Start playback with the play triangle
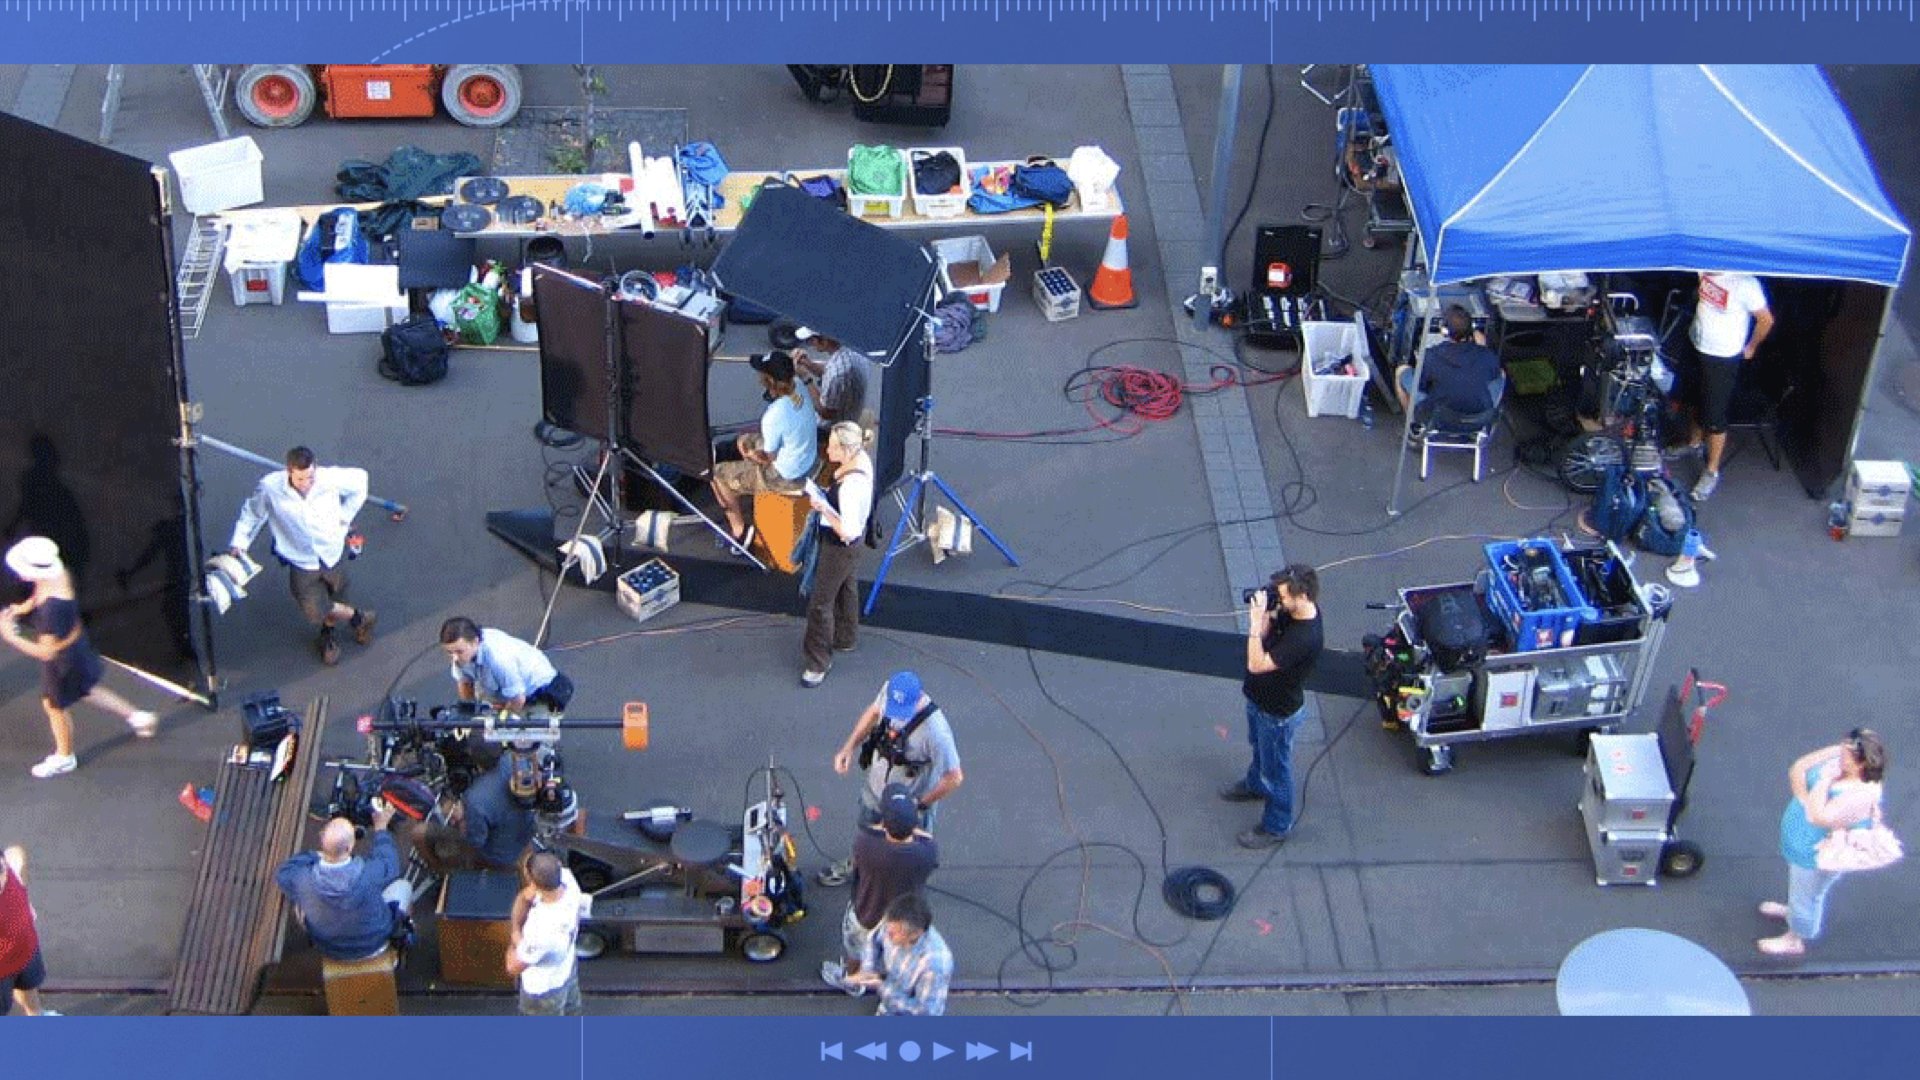The height and width of the screenshot is (1080, 1920). 942,1051
